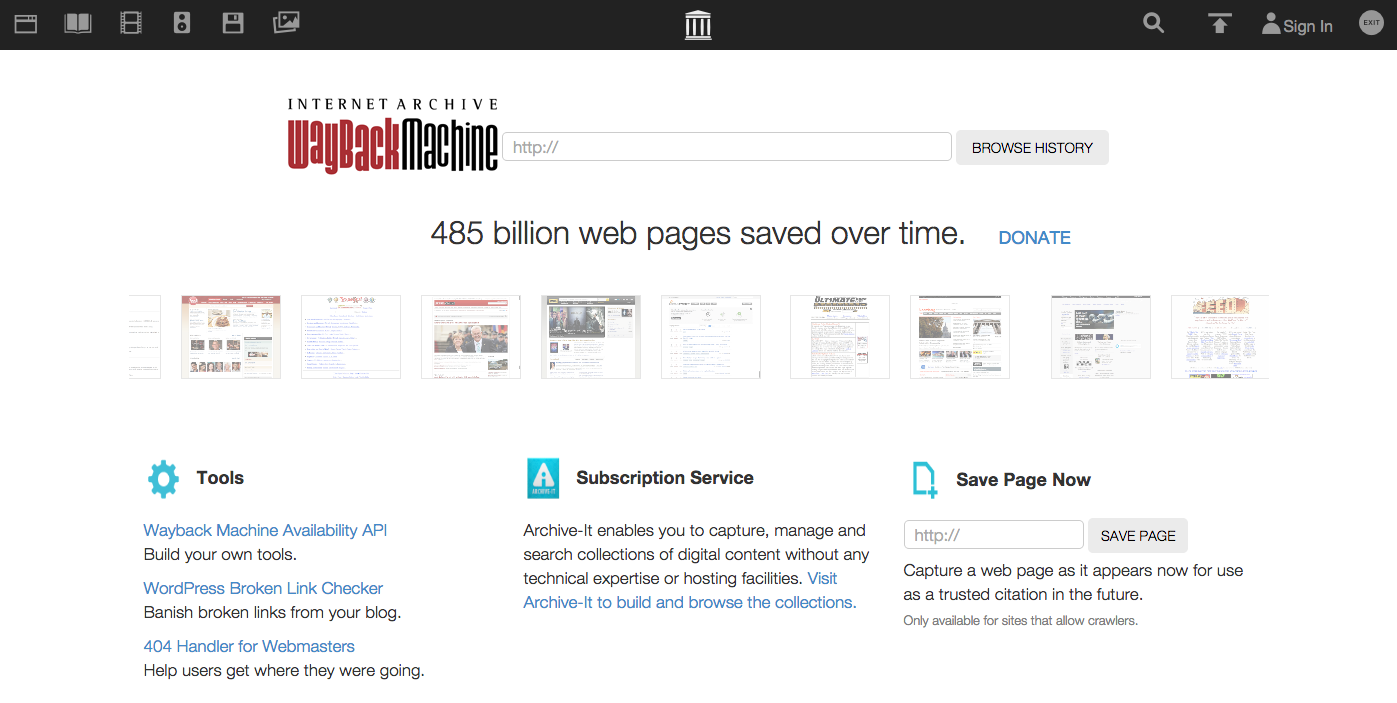Open the DONATE link

point(1035,237)
